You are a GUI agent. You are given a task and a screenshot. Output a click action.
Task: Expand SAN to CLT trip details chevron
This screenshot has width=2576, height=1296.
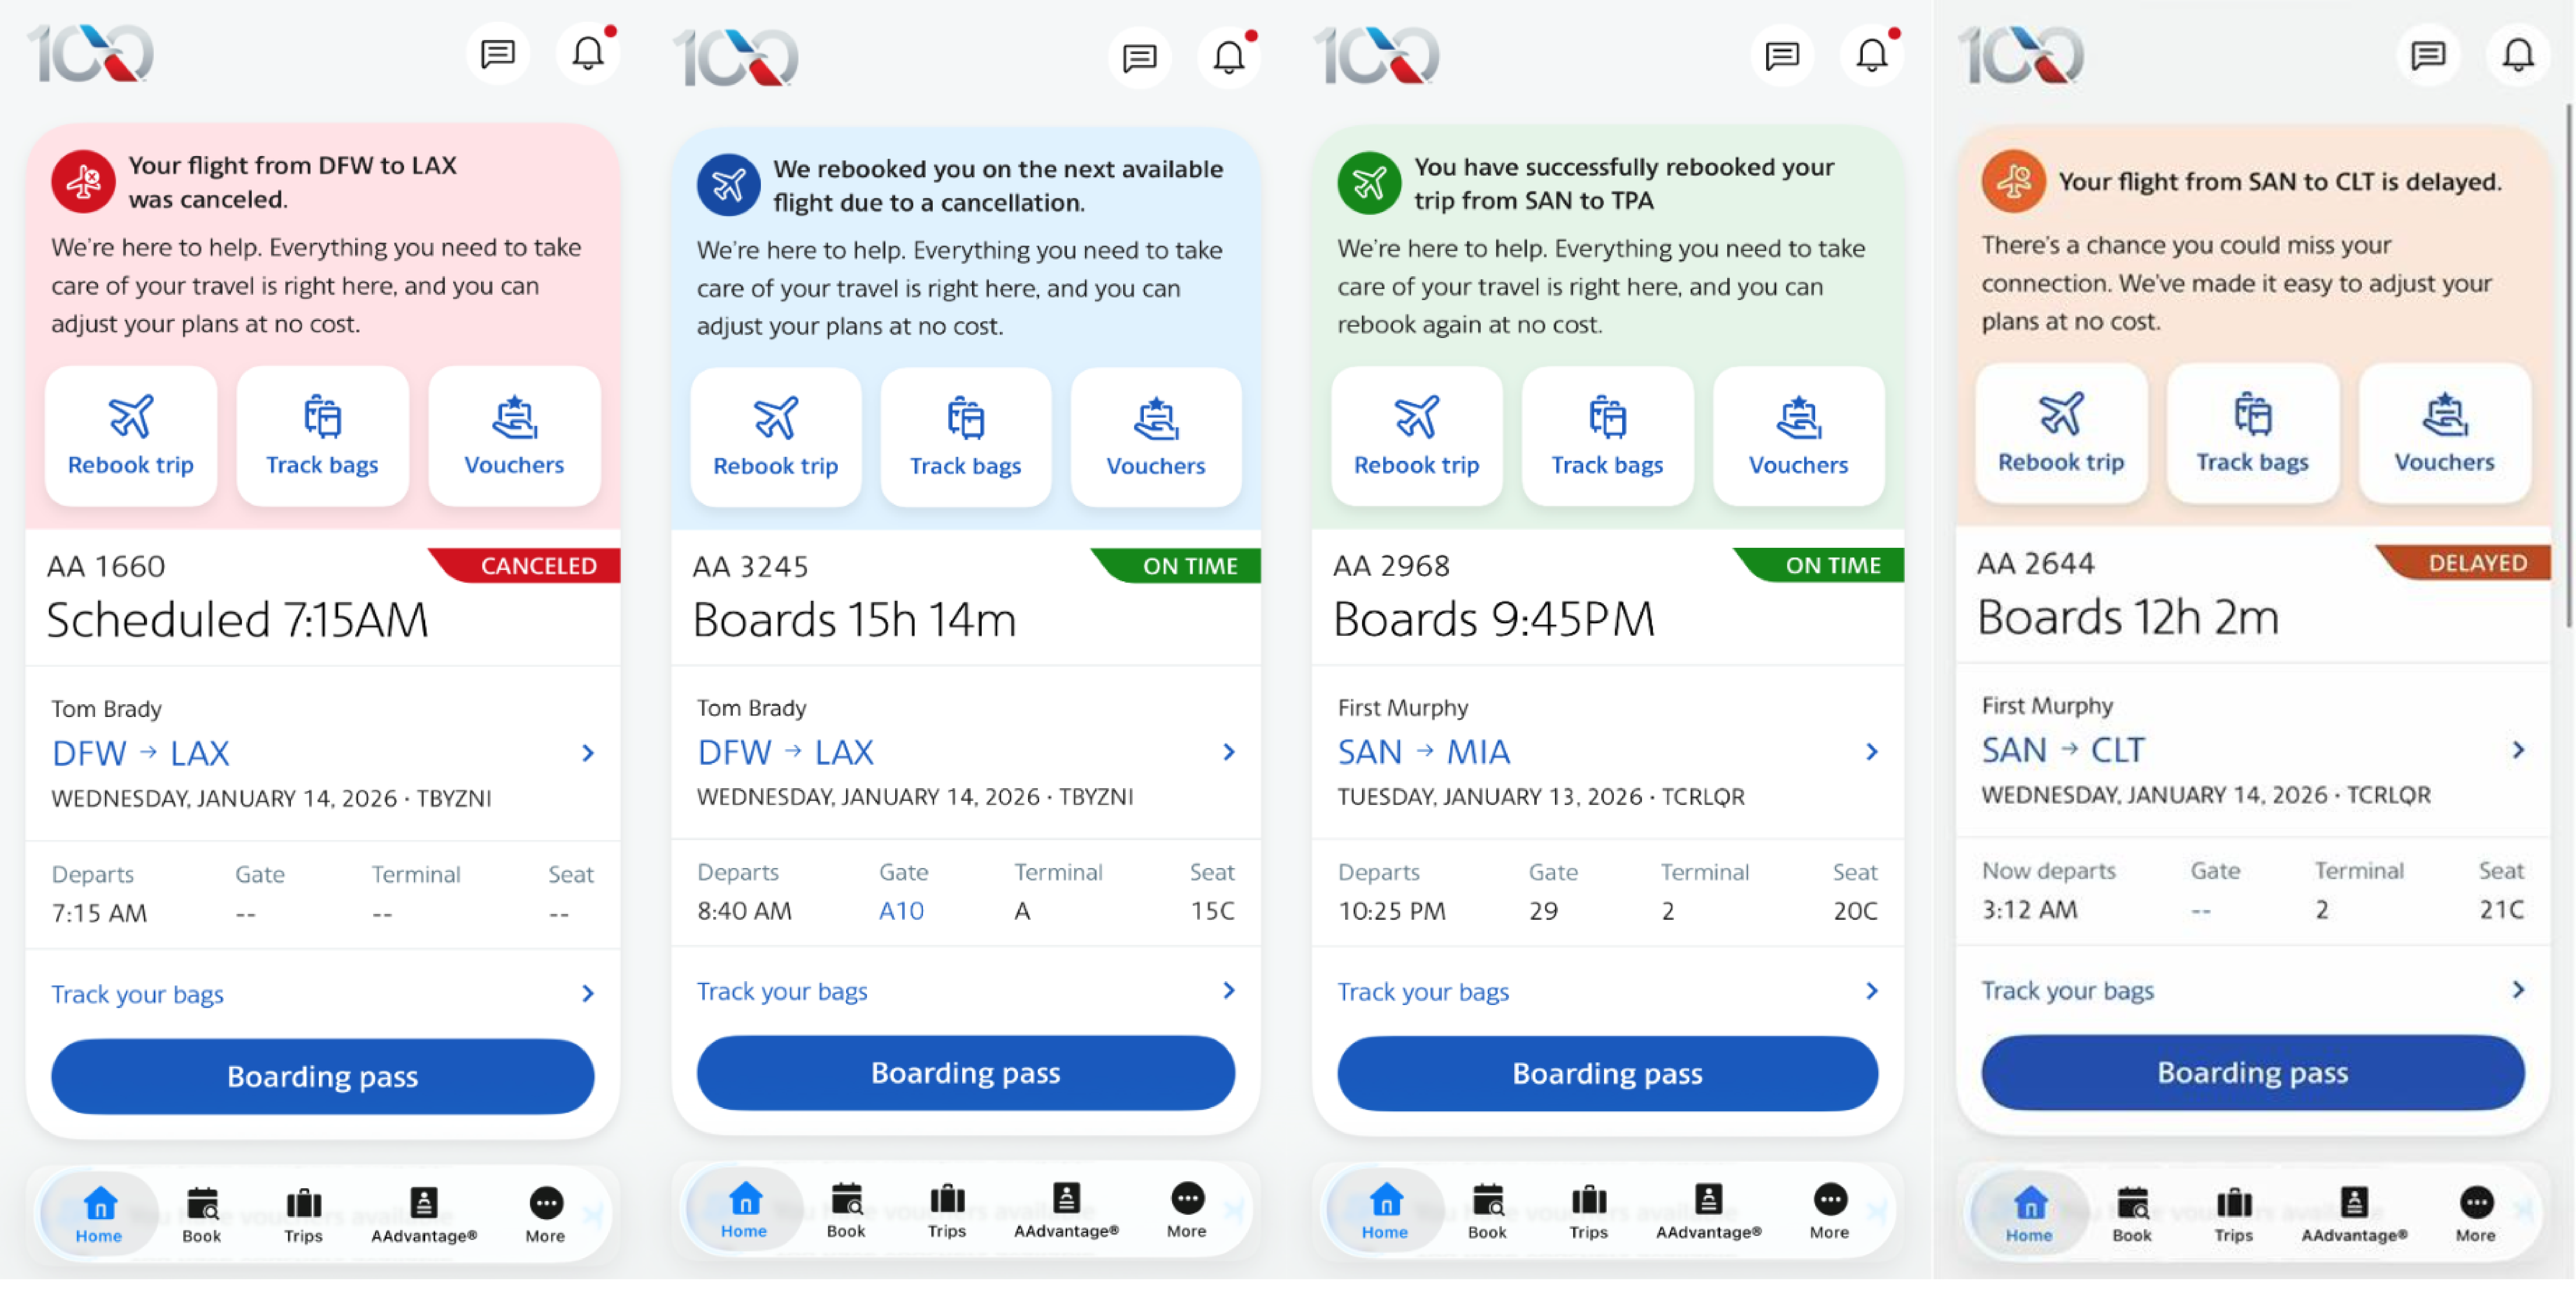pyautogui.click(x=2518, y=750)
